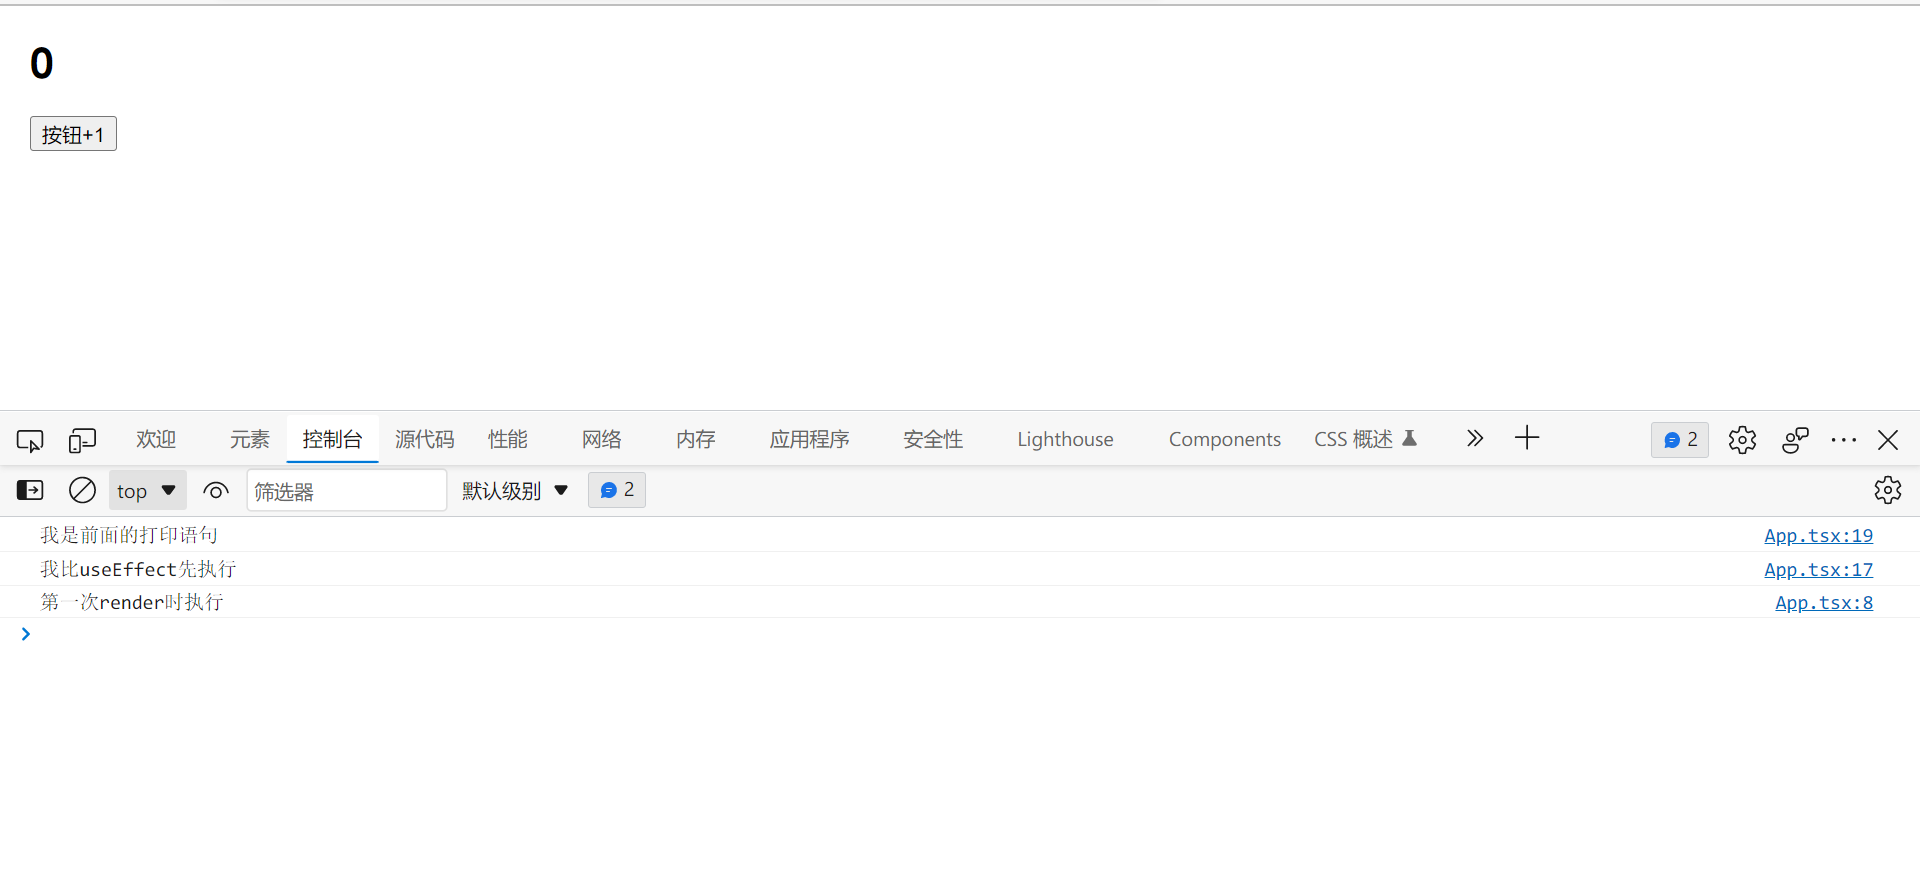Toggle live expression eye icon
Screen dimensions: 1920x869
[x=216, y=490]
